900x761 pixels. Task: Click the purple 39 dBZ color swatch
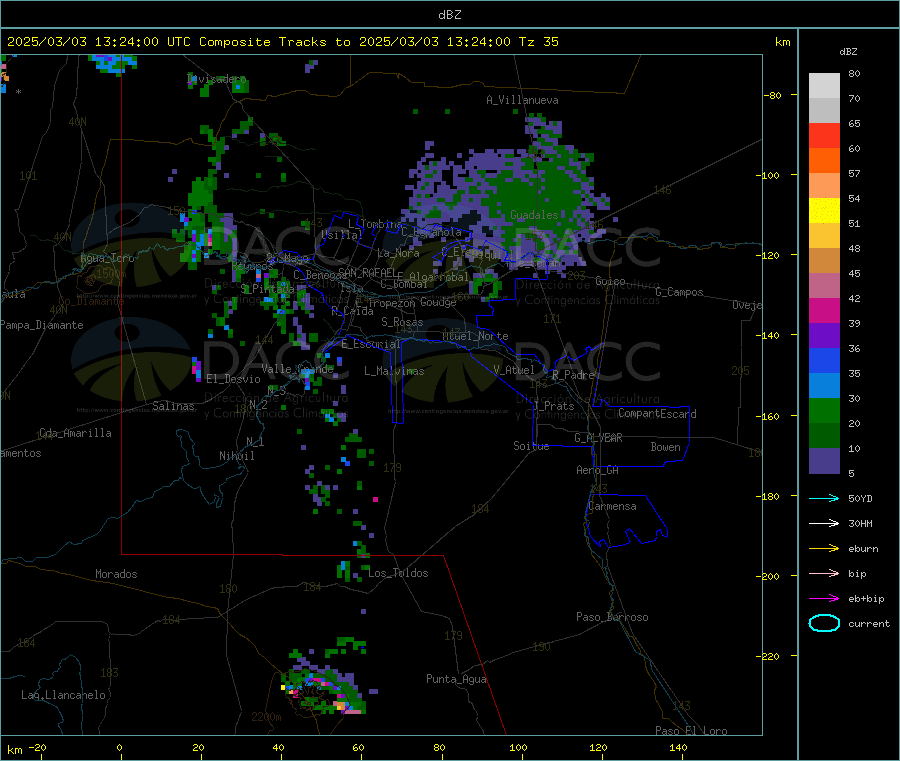[x=824, y=335]
